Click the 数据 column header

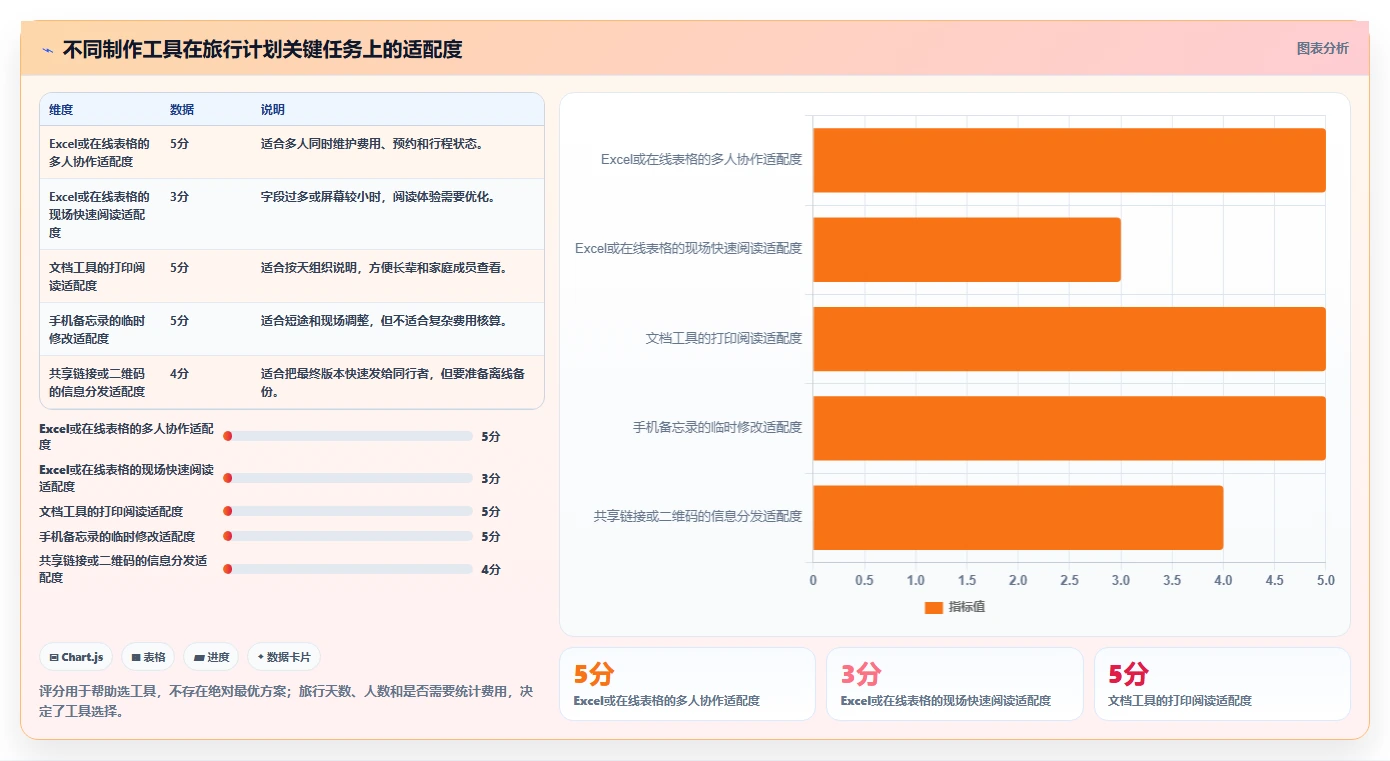pos(182,109)
